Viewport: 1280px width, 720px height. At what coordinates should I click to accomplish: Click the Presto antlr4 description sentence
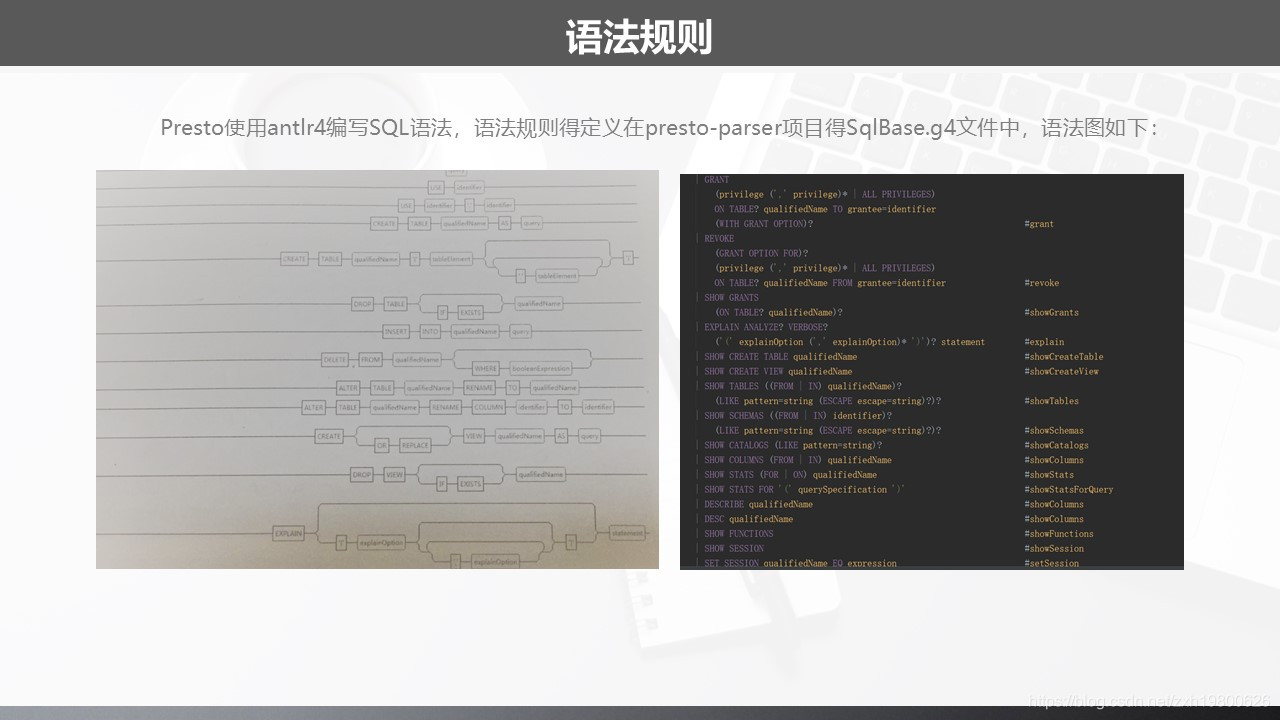659,128
